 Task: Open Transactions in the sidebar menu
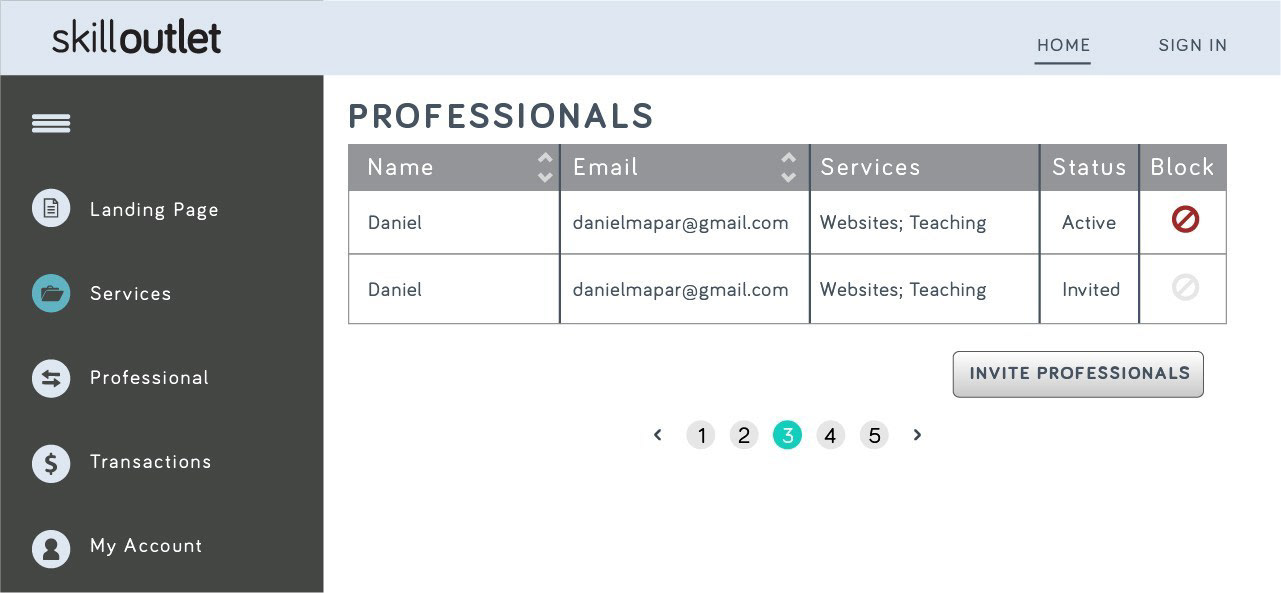pos(150,462)
